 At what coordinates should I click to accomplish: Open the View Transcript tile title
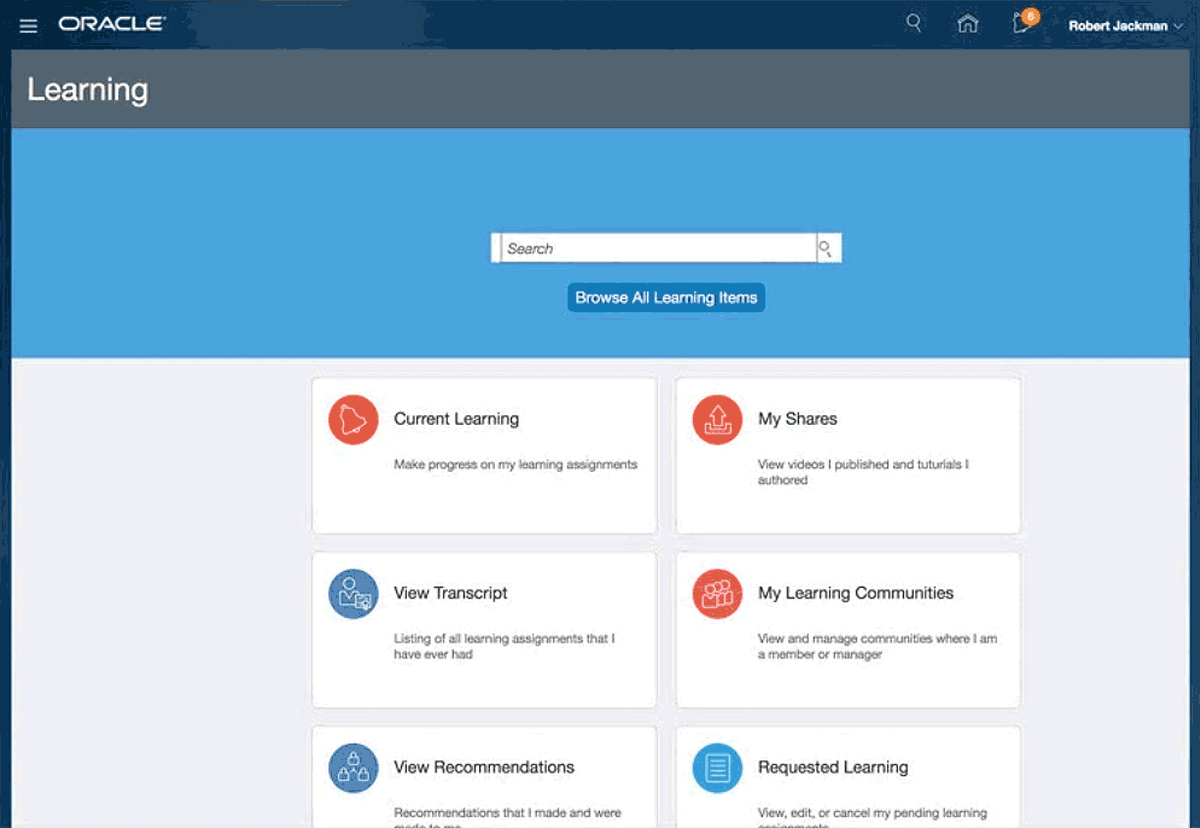tap(450, 593)
